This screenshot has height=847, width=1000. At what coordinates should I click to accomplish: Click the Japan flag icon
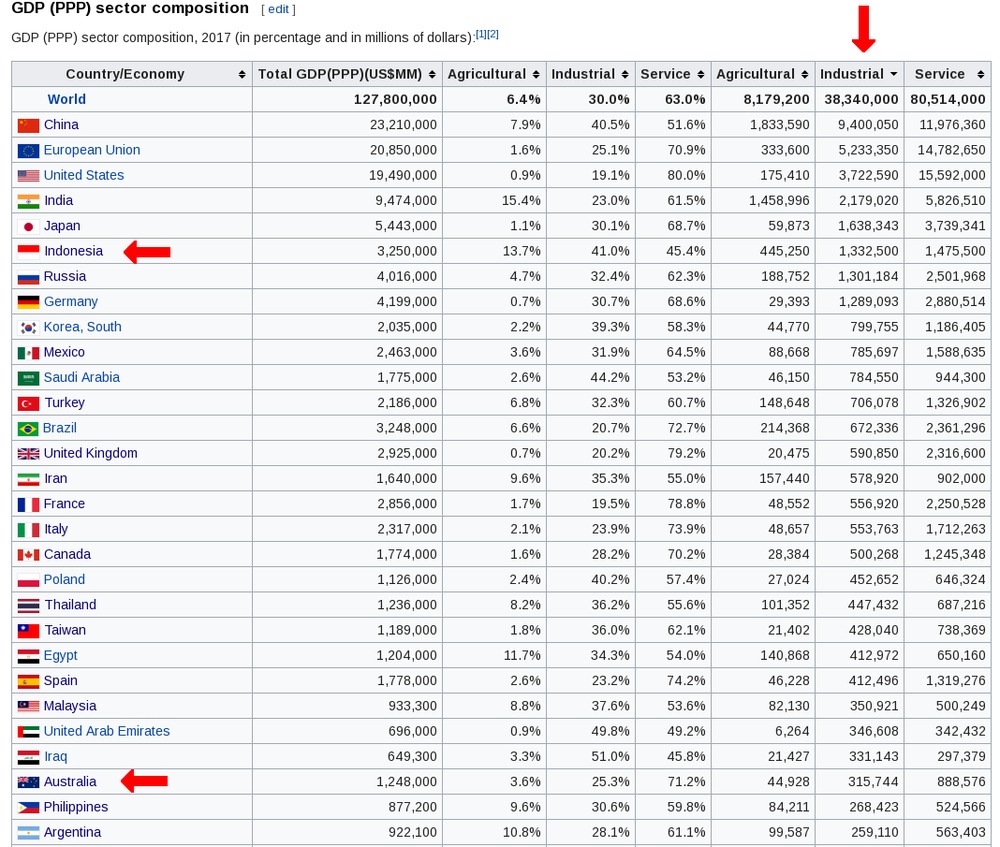(28, 226)
